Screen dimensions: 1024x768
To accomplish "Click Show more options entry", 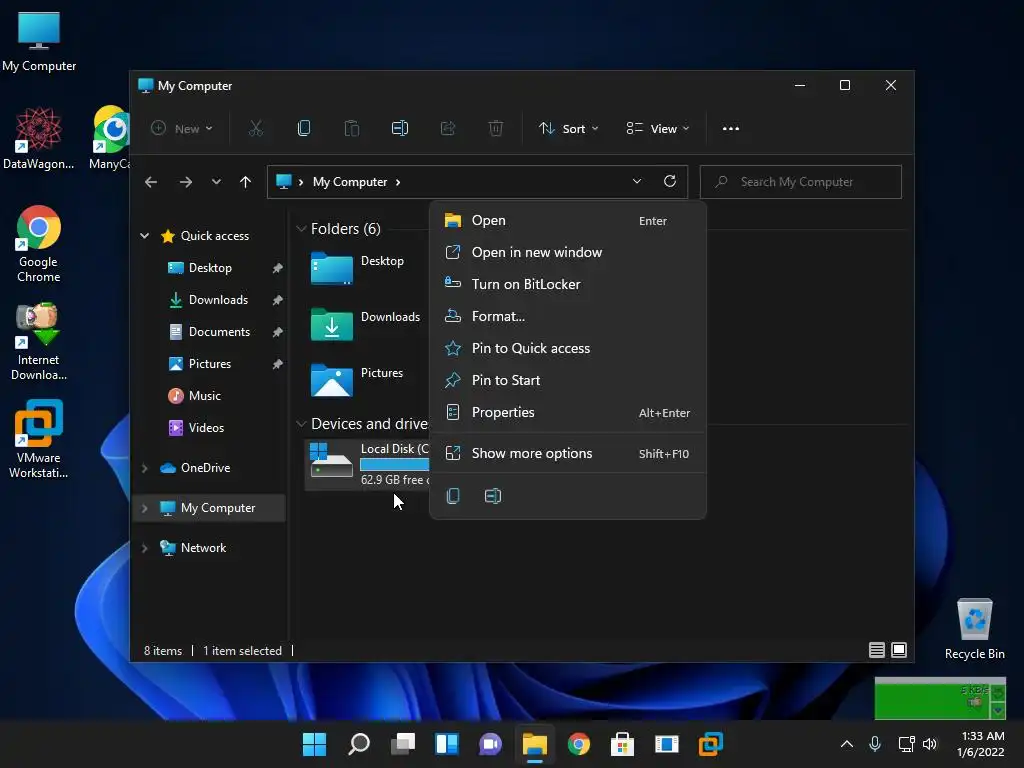I will tap(568, 454).
